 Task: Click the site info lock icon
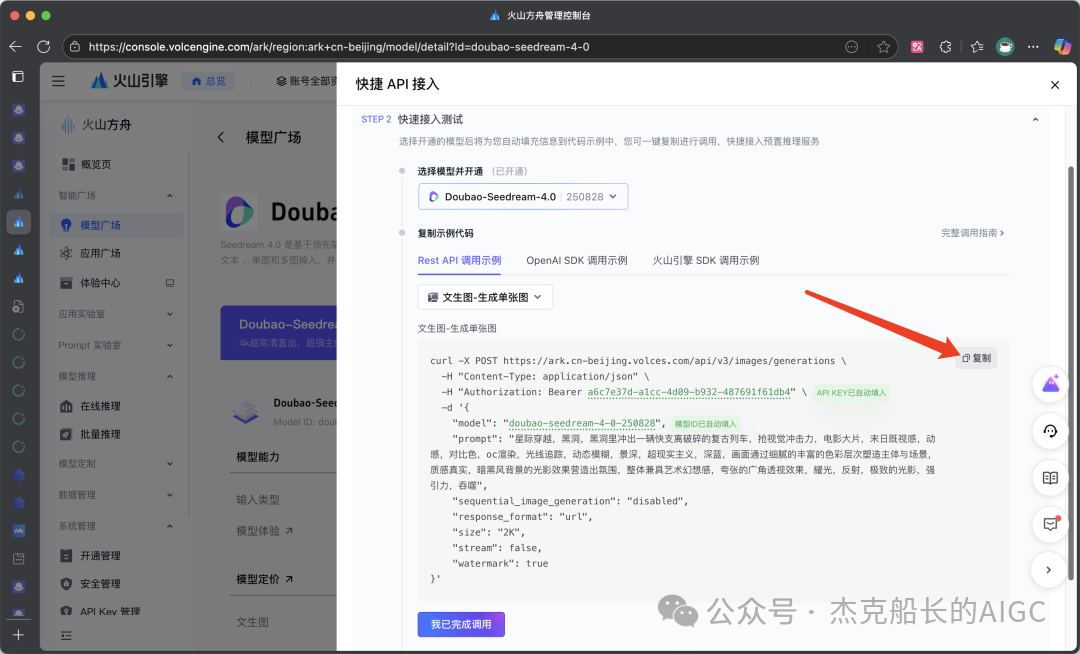click(74, 47)
